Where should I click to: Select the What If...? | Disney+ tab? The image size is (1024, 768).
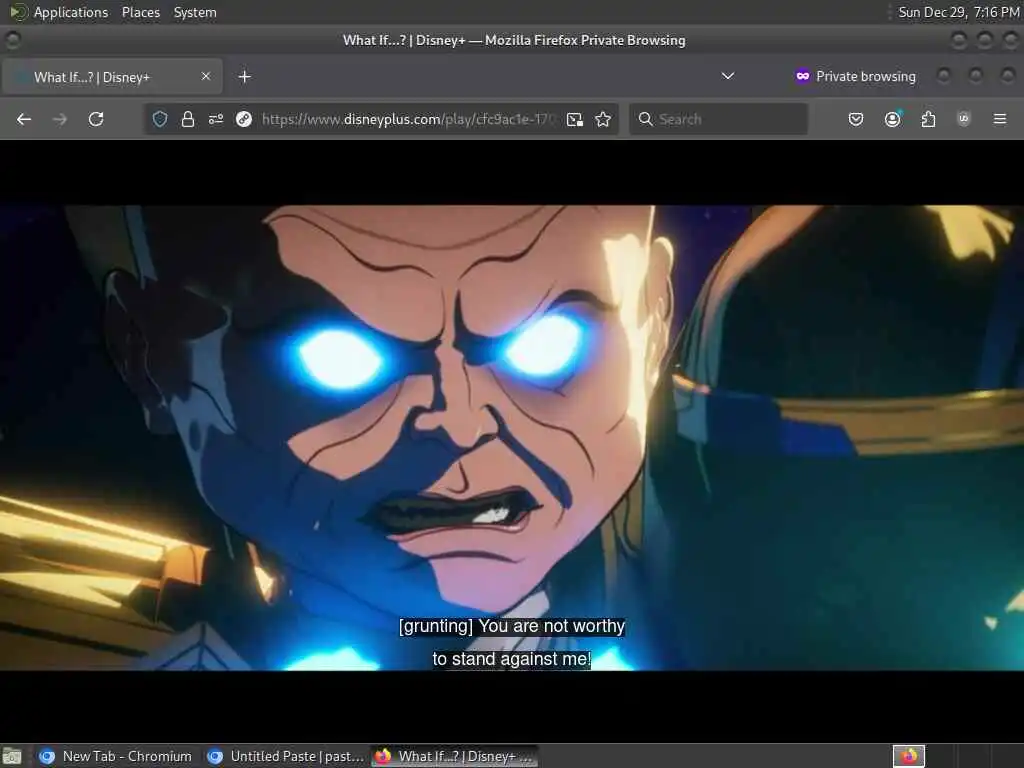[112, 76]
